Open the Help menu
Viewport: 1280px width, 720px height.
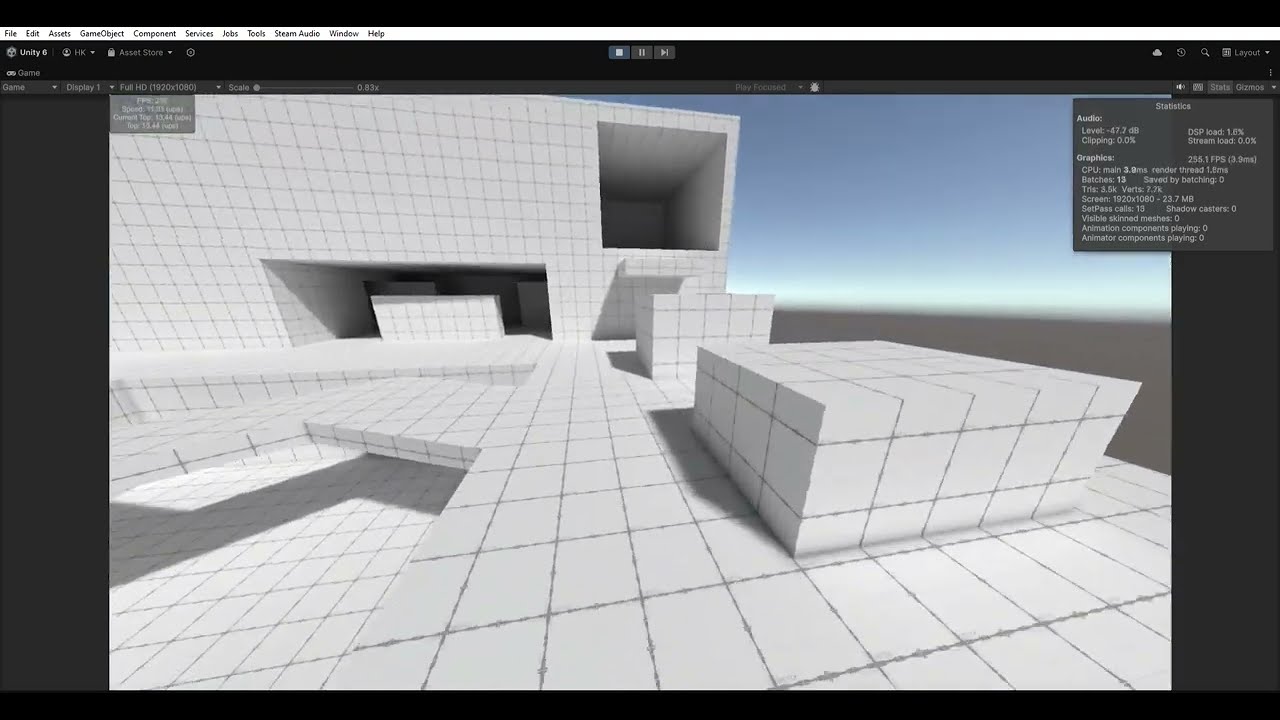tap(376, 33)
